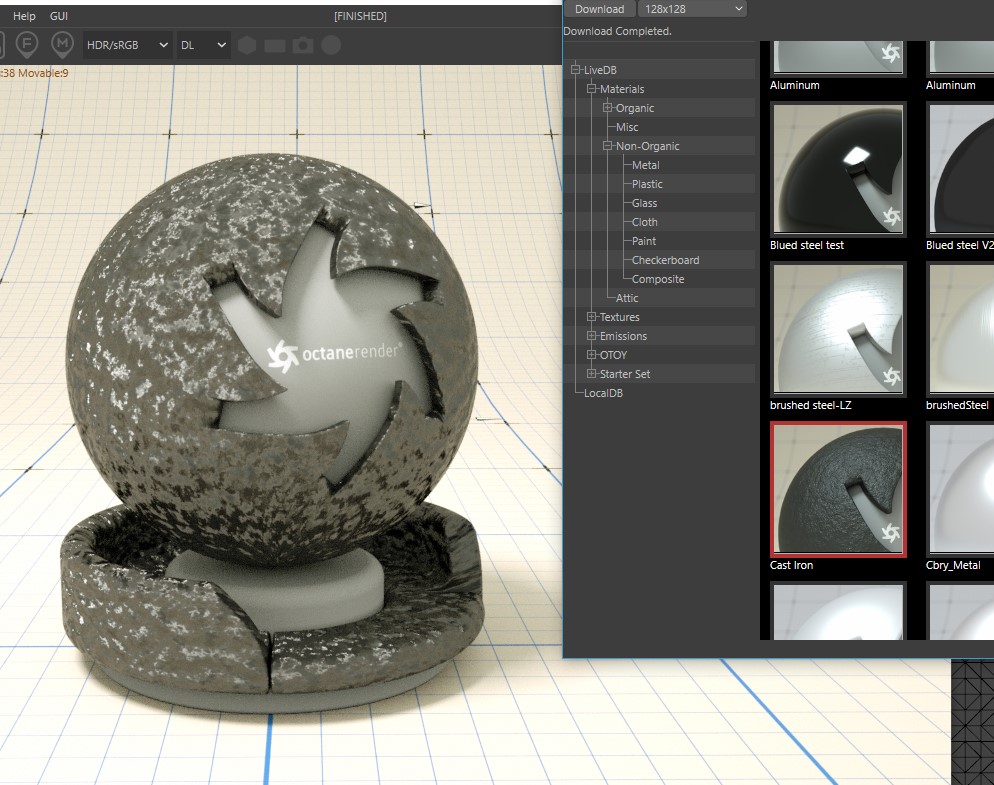Click the 'Blued steel test' label
This screenshot has width=994, height=785.
[x=806, y=245]
